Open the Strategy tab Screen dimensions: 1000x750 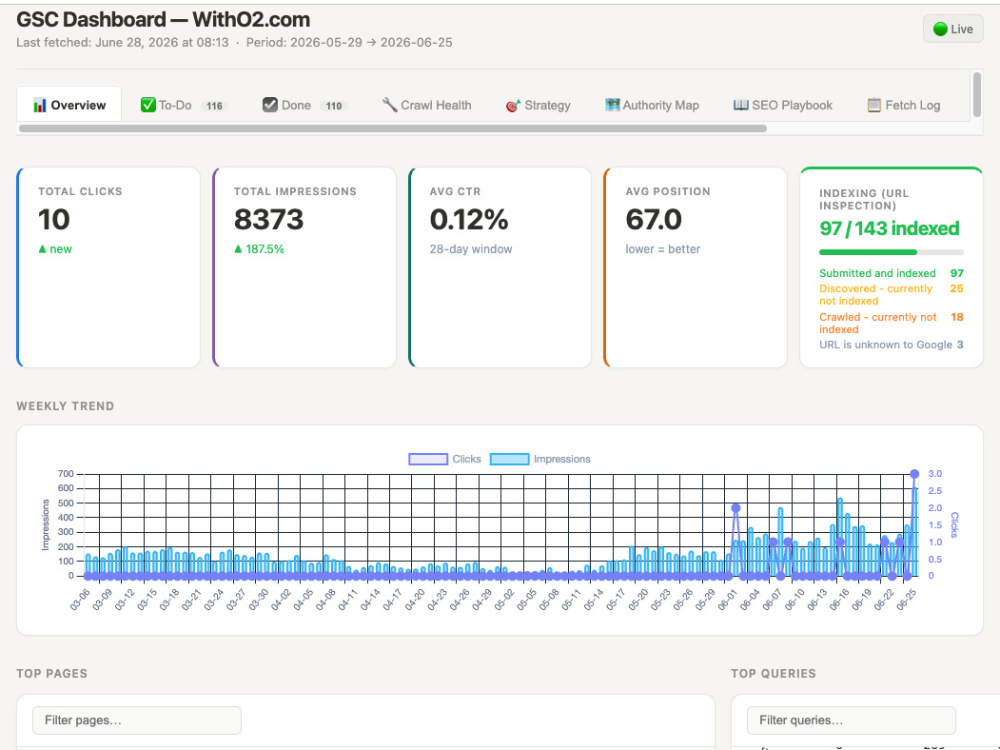point(538,105)
